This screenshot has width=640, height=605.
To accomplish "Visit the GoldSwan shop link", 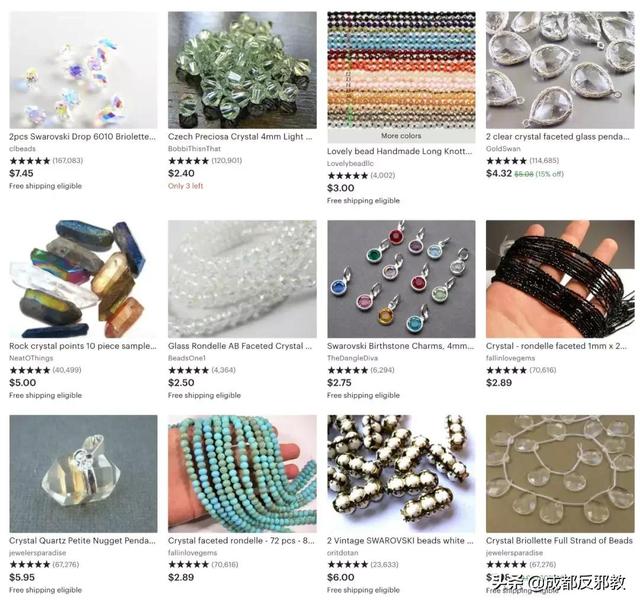I will pos(500,149).
